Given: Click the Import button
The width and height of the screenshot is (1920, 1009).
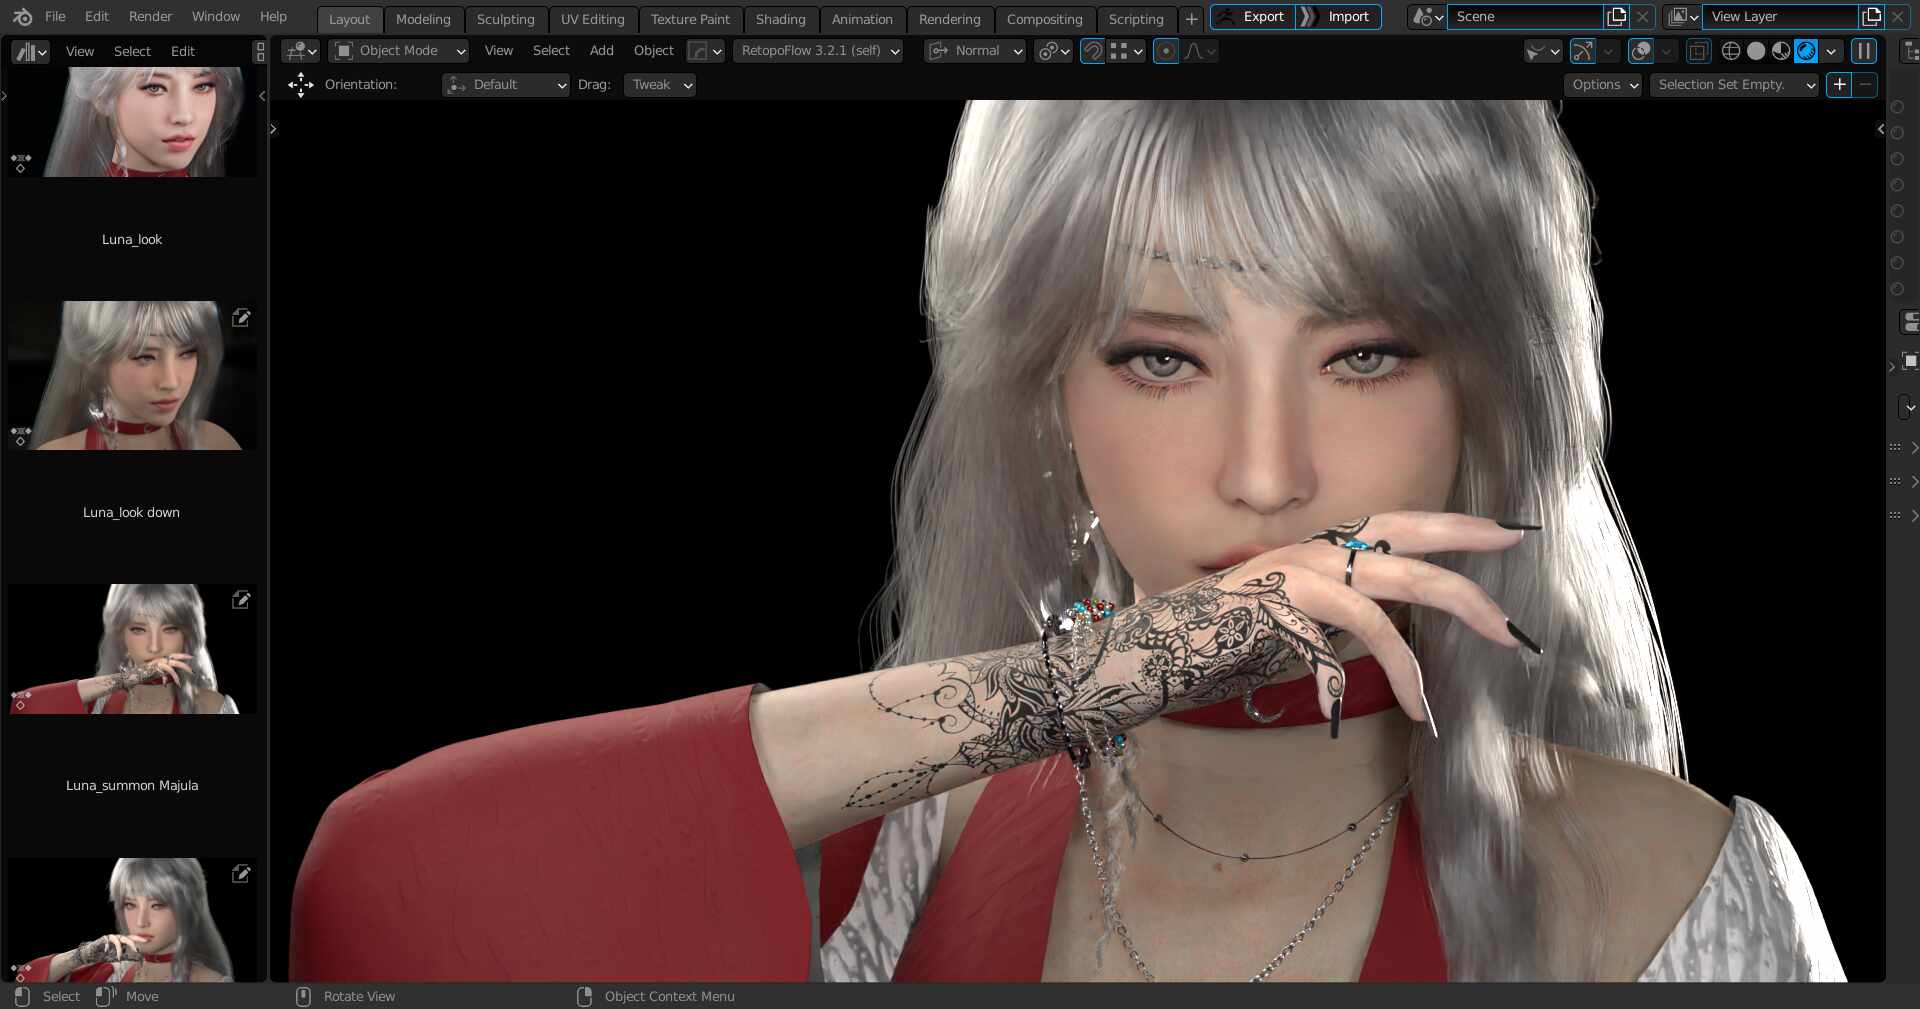Looking at the screenshot, I should coord(1347,16).
